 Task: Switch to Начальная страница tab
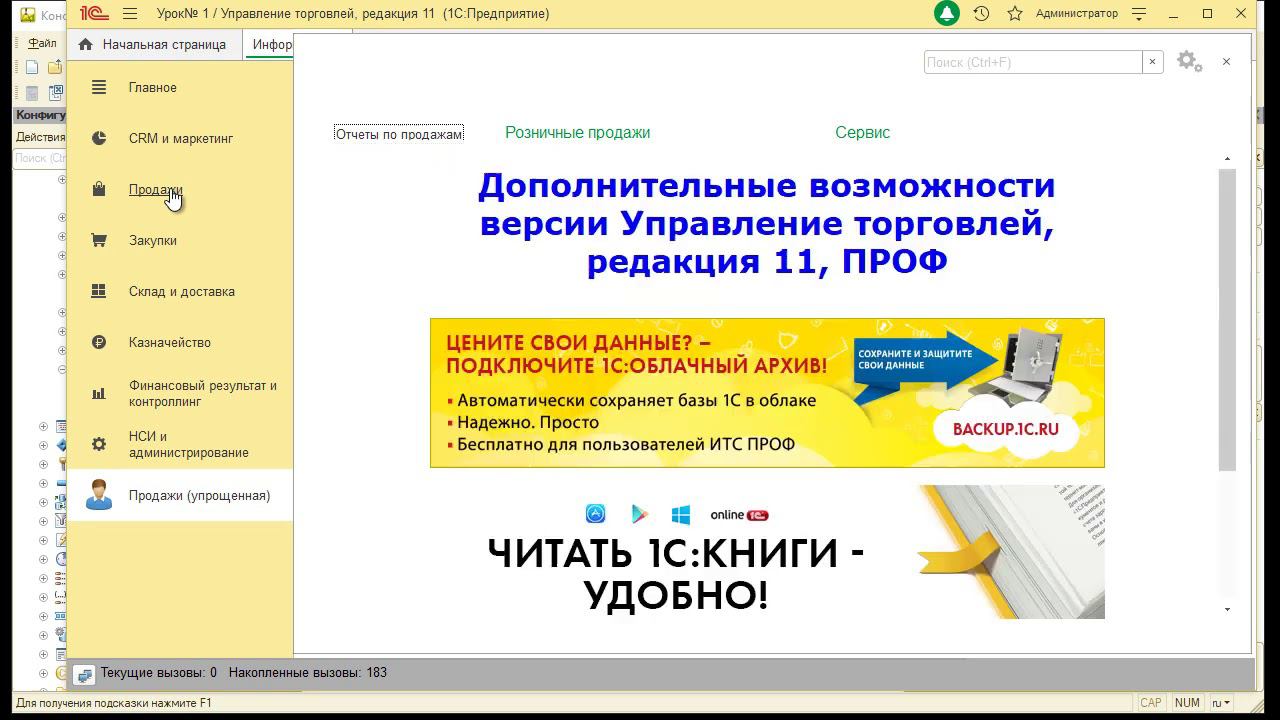(x=152, y=44)
